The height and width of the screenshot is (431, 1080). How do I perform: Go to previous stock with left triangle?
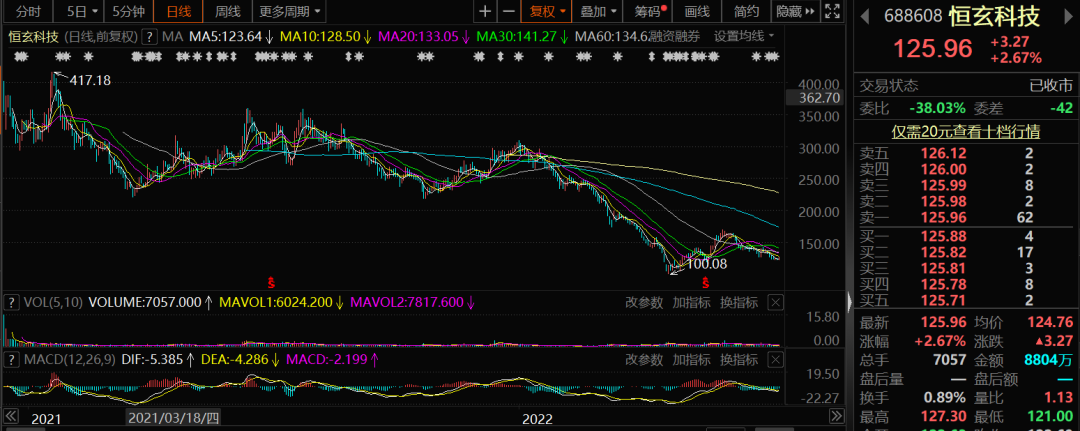(x=866, y=15)
